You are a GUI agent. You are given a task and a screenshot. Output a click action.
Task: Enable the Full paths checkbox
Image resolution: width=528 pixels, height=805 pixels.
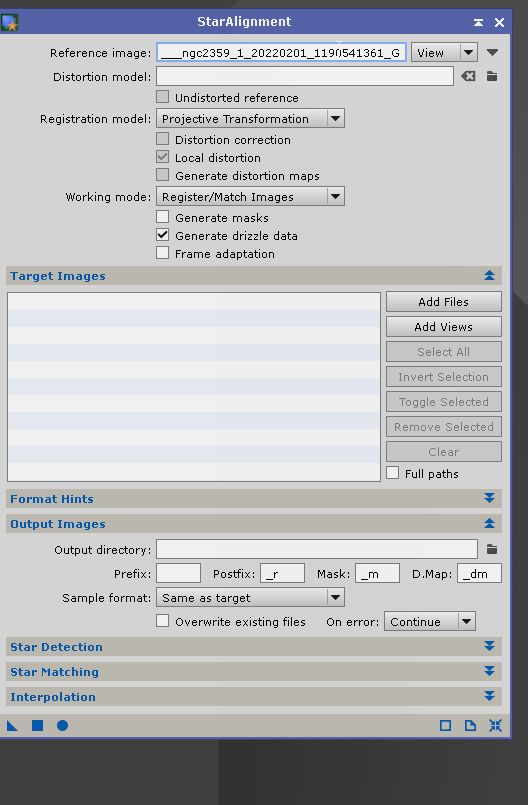pos(392,473)
